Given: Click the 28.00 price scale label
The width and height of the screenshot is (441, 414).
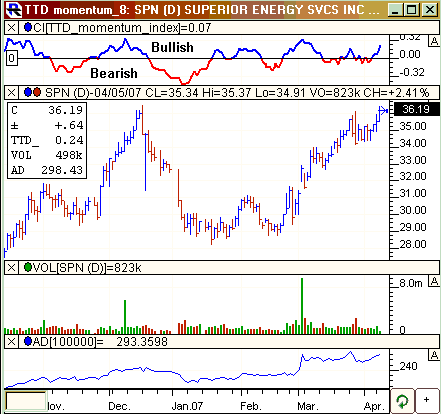Looking at the screenshot, I should (x=413, y=244).
